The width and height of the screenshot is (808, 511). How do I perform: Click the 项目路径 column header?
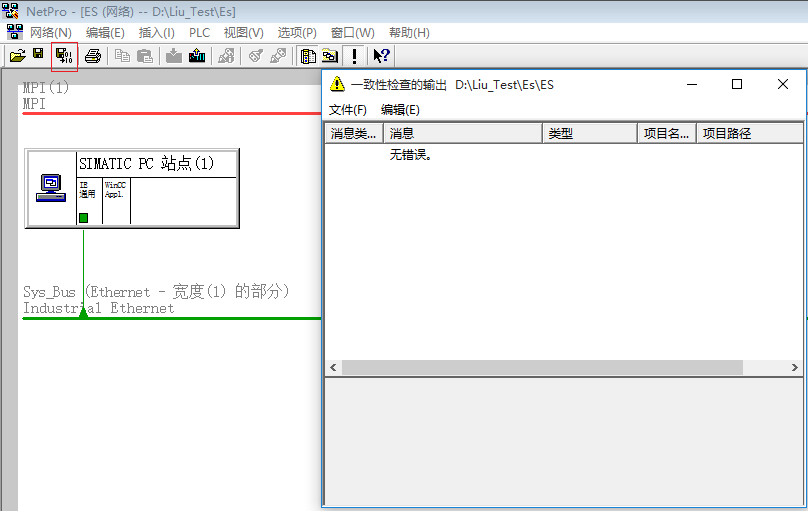[x=750, y=133]
